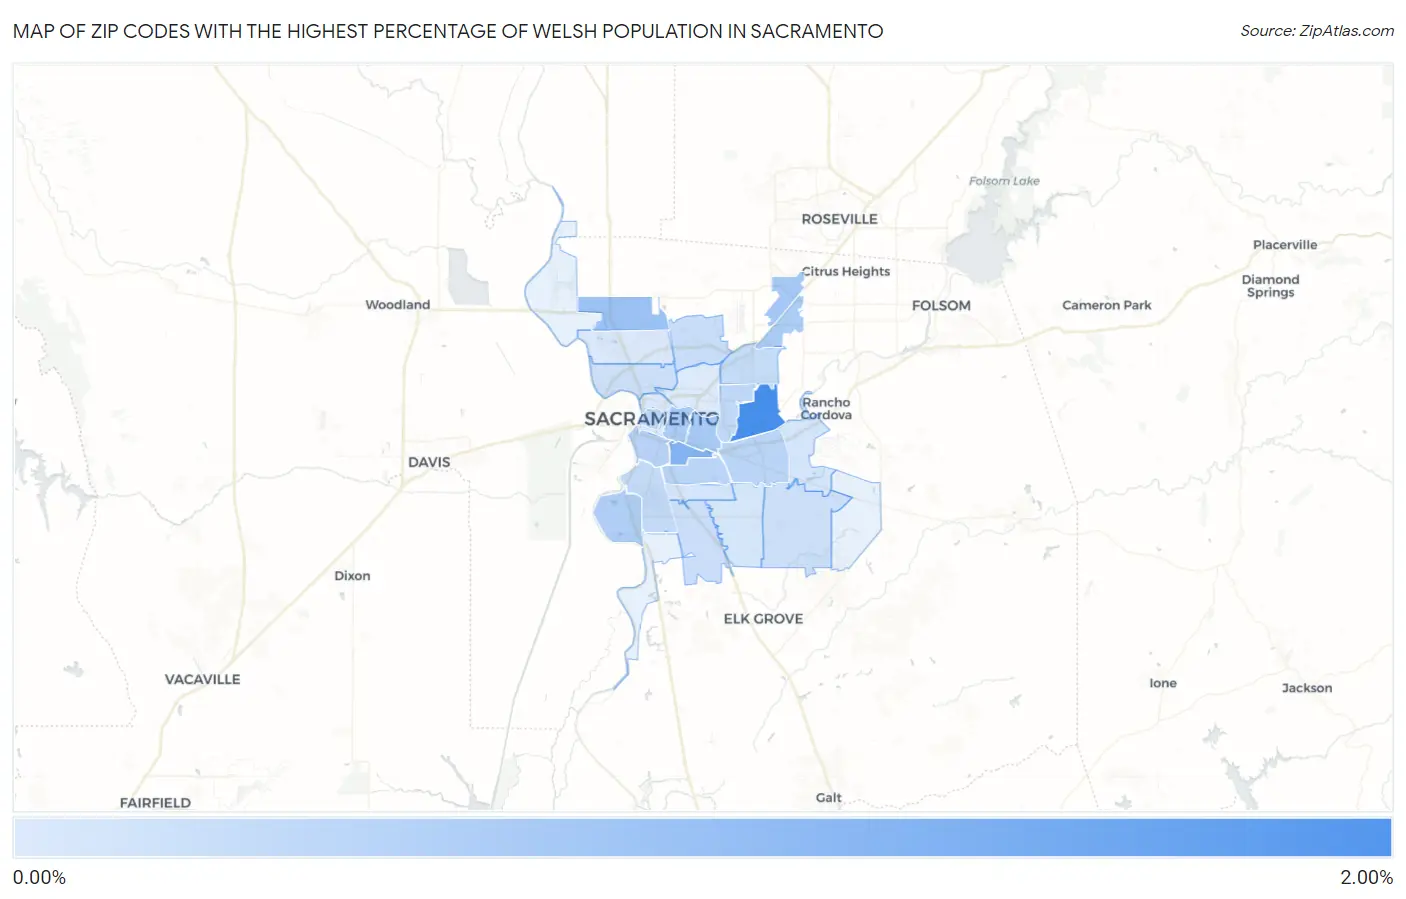Click the medium-blue zip region south of Woodland road
1406x899 pixels.
pos(625,313)
